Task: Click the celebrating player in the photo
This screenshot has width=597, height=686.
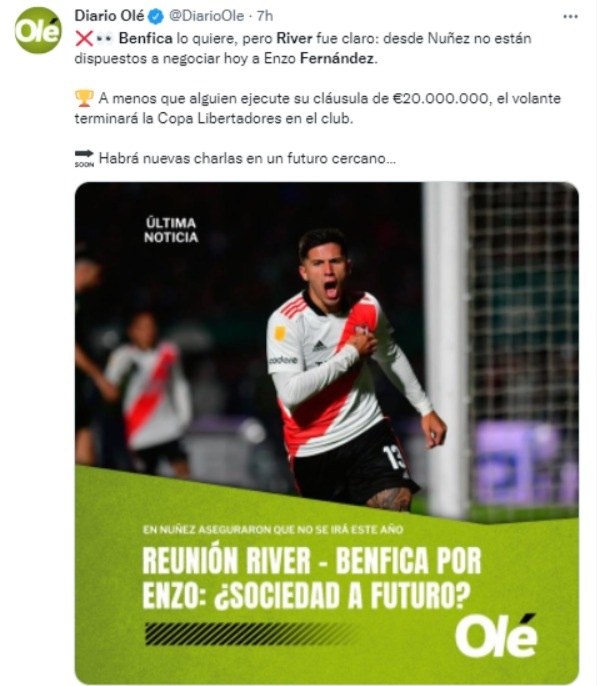Action: [350, 370]
